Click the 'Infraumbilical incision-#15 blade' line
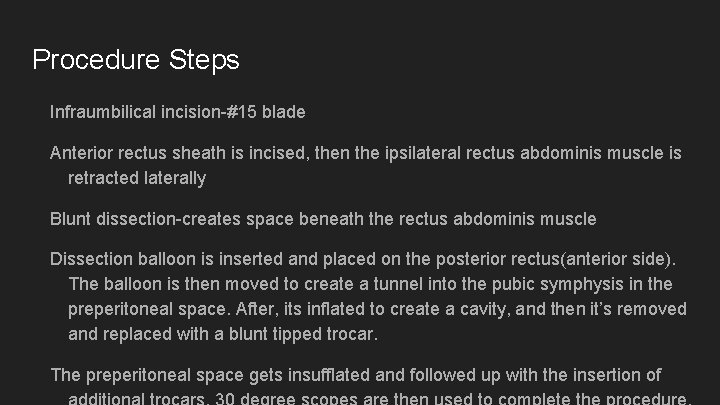 click(178, 113)
